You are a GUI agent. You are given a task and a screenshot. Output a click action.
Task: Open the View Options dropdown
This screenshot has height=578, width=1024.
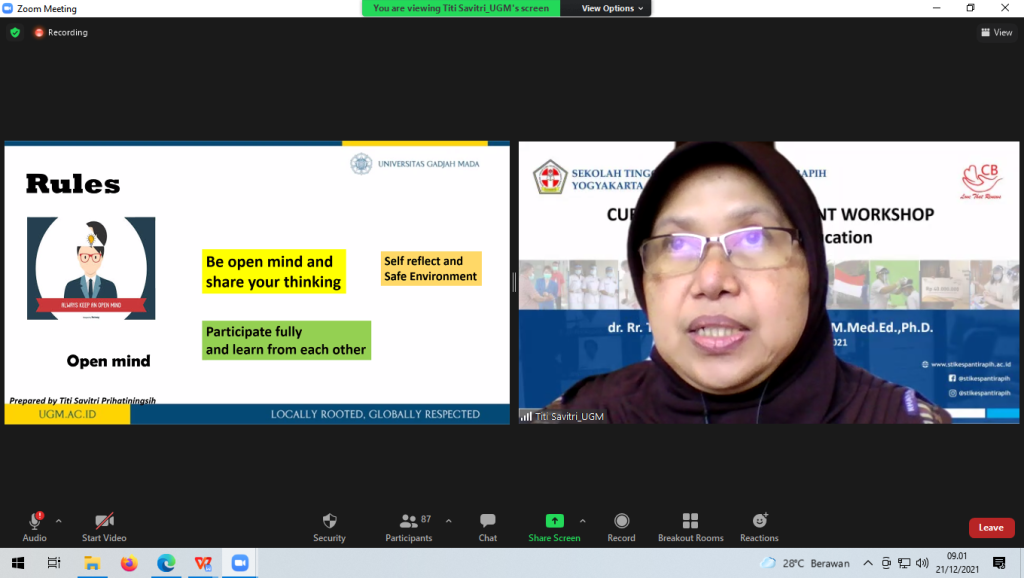tap(612, 8)
